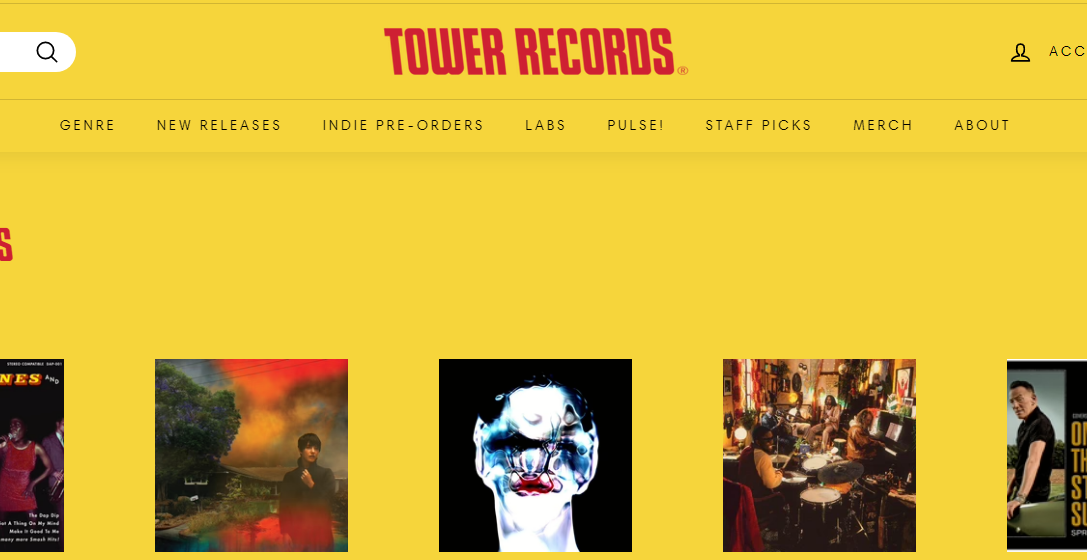Open Indie Pre-Orders page
1087x560 pixels.
403,125
